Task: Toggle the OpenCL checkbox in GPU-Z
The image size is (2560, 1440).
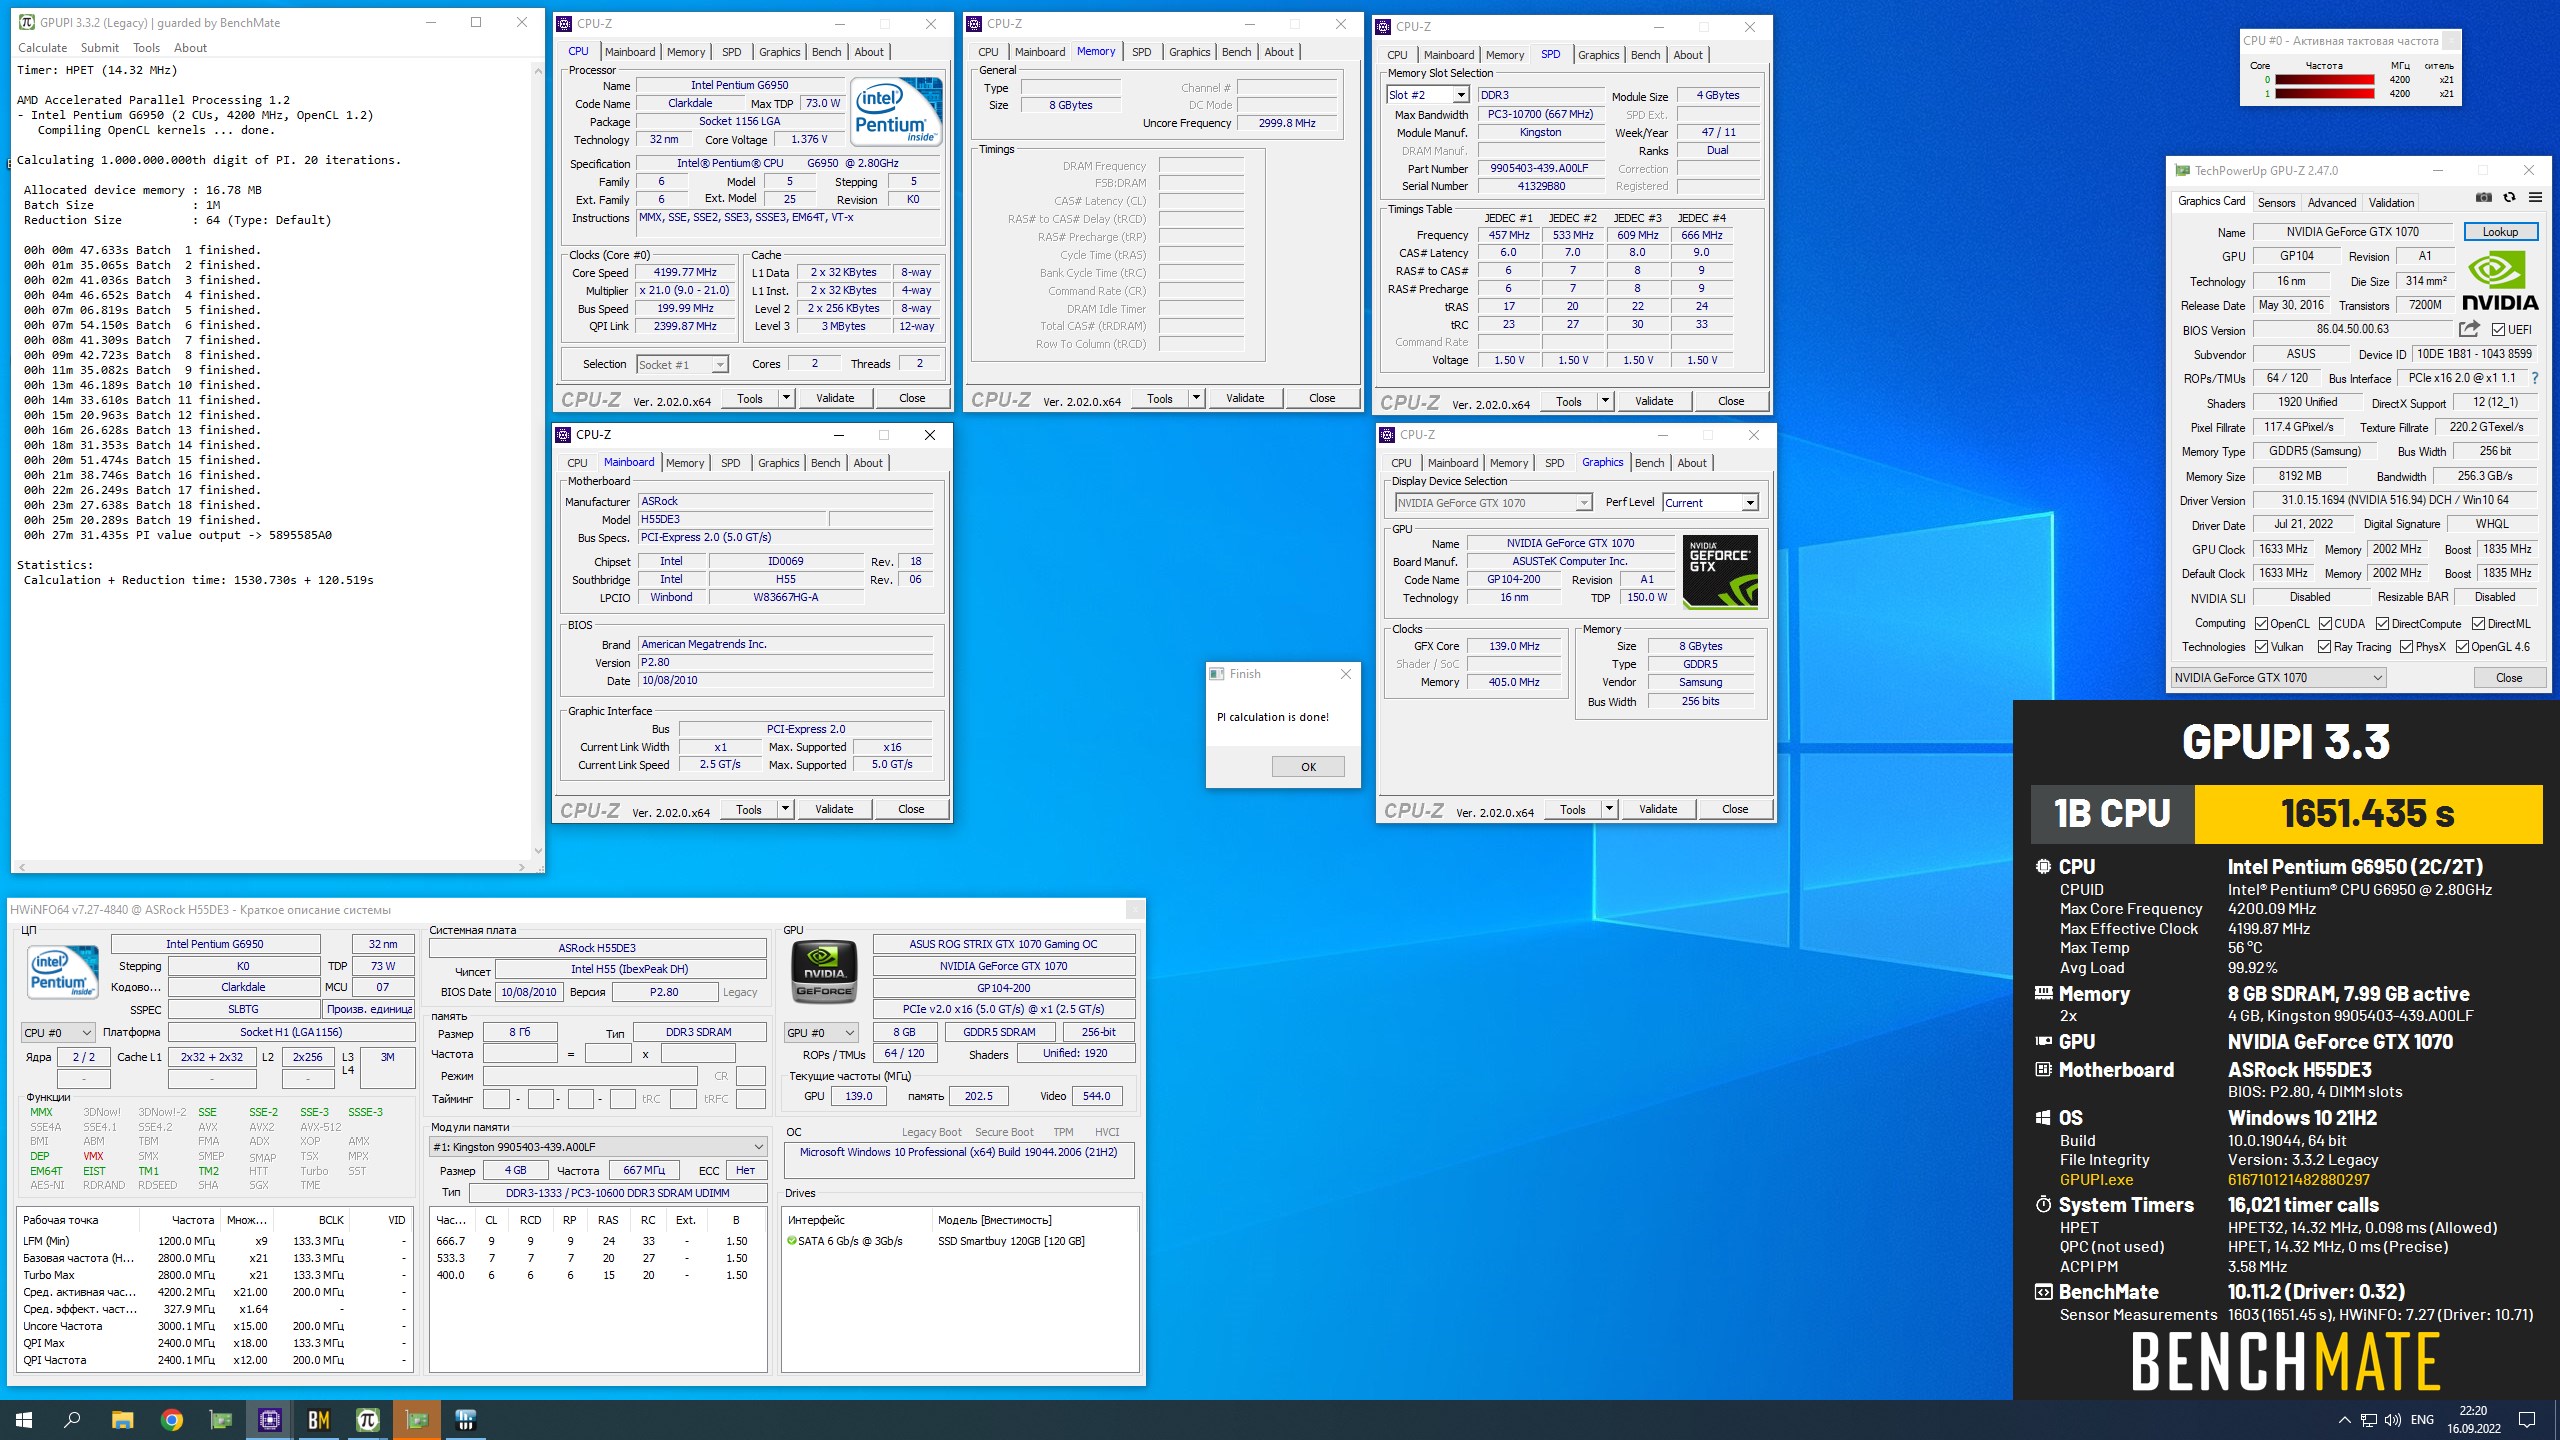Action: [2261, 623]
